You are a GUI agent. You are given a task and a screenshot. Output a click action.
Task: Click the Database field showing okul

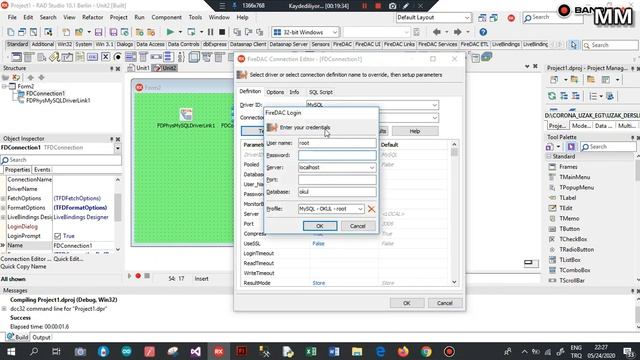point(337,192)
